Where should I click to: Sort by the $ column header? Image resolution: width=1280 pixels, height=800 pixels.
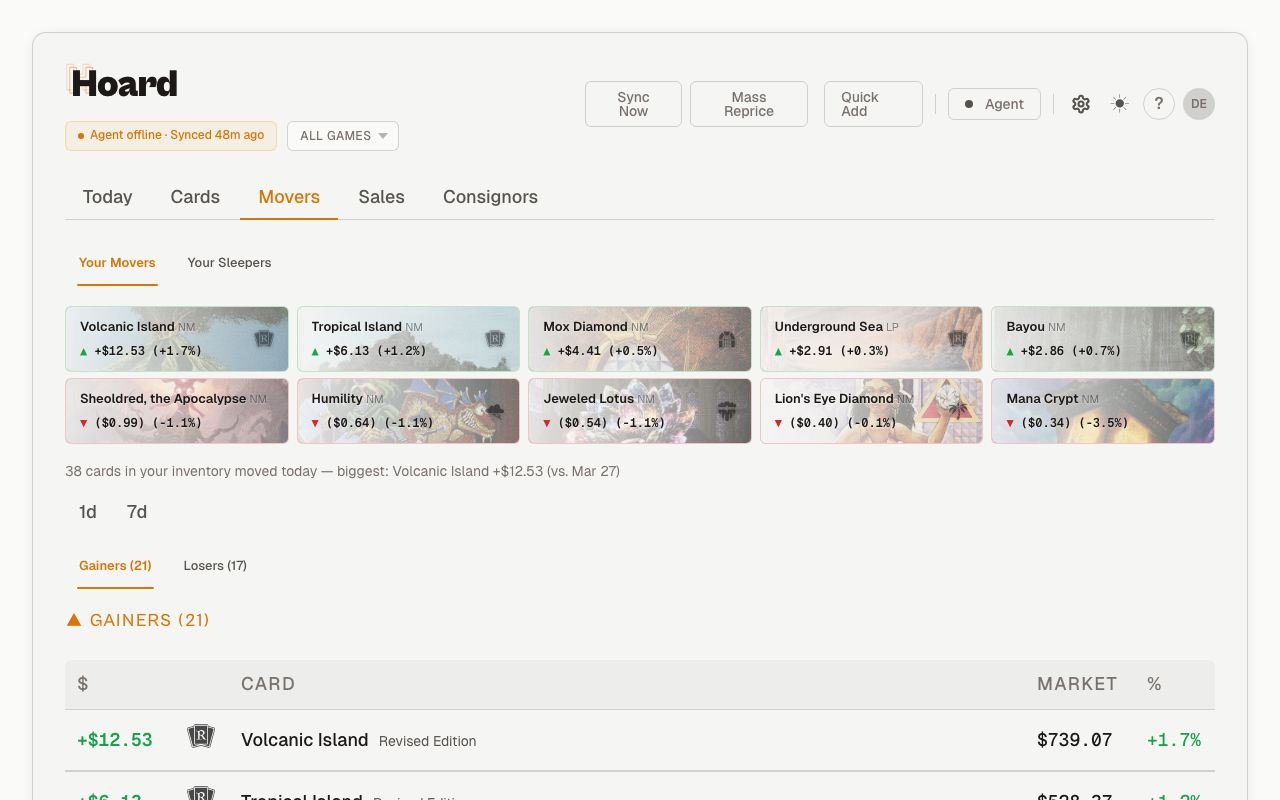click(83, 684)
